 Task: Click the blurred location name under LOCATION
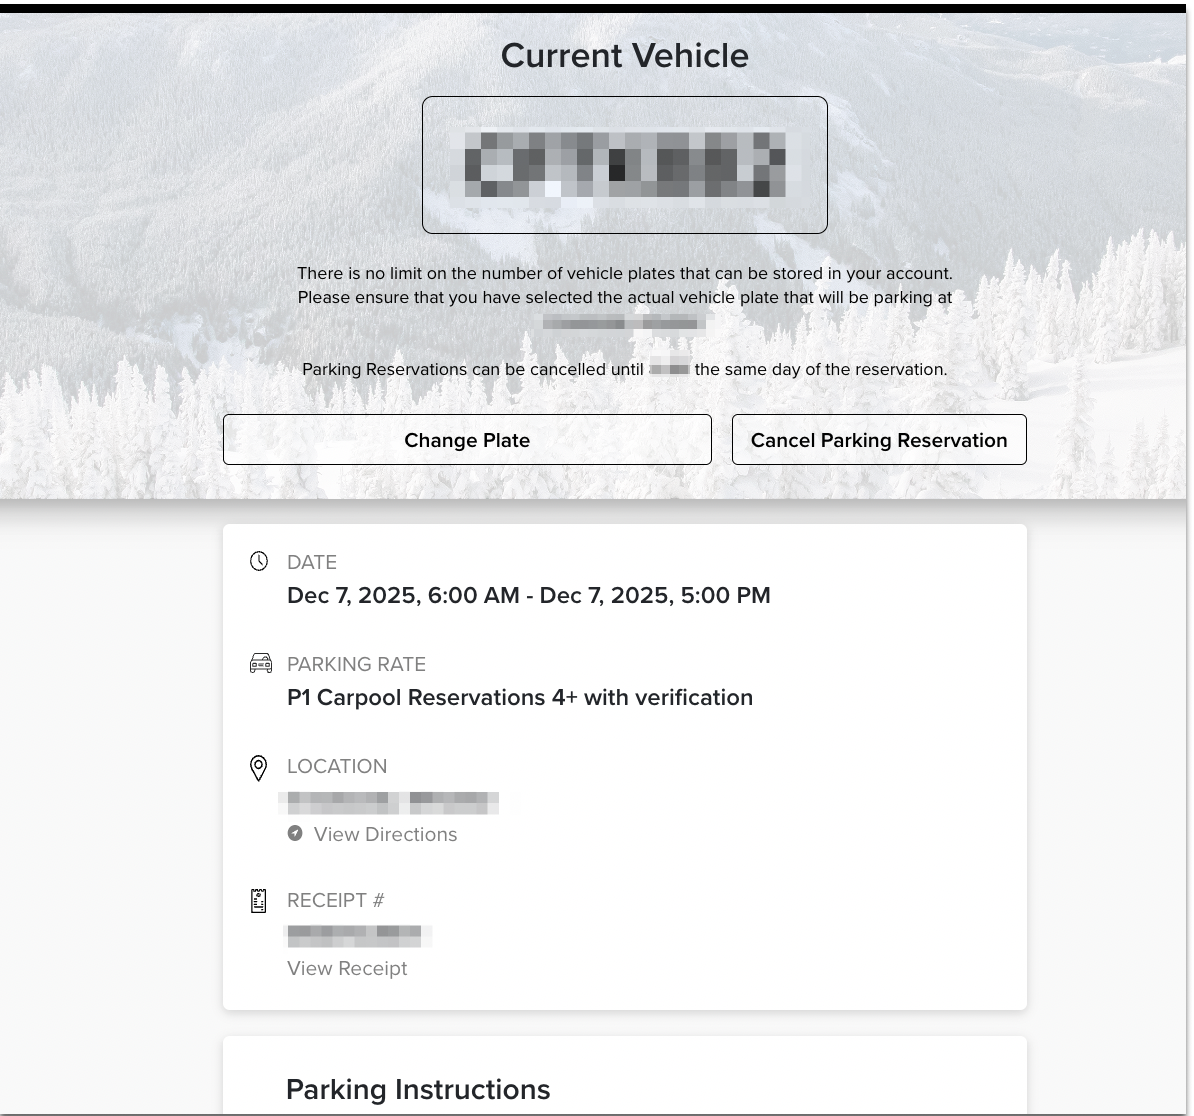coord(390,802)
